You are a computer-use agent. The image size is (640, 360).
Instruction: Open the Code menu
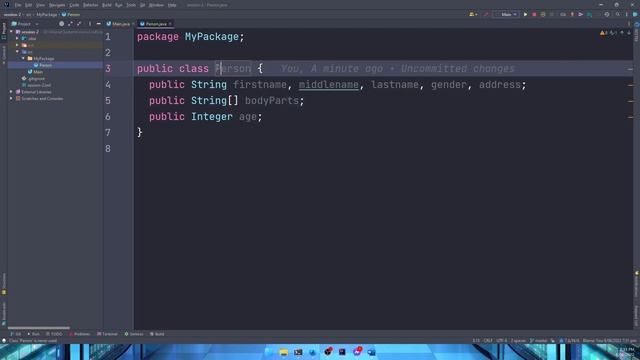pos(74,5)
